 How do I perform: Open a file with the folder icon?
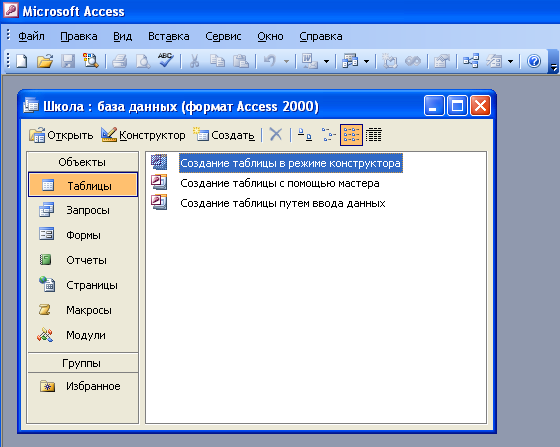point(45,61)
